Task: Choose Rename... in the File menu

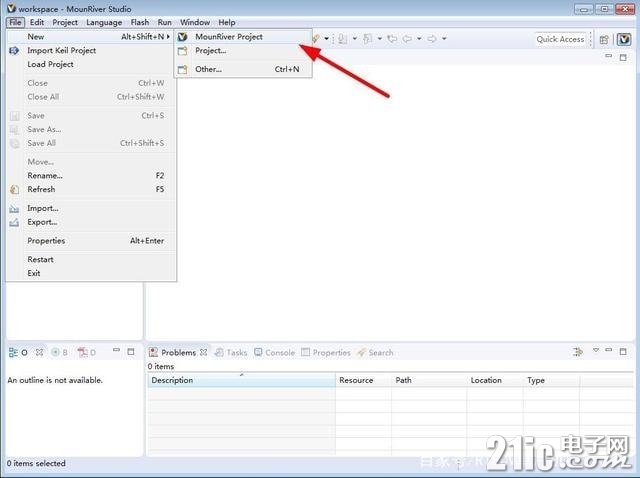Action: click(x=91, y=176)
